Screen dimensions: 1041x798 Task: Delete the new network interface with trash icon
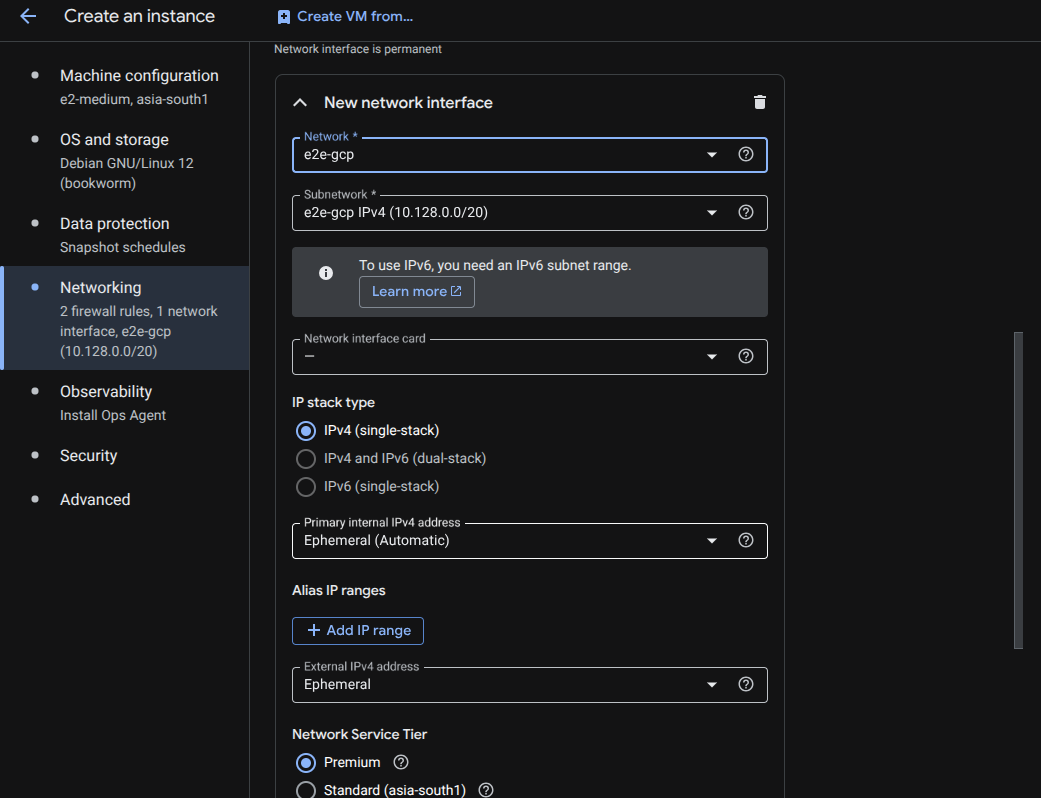tap(760, 102)
